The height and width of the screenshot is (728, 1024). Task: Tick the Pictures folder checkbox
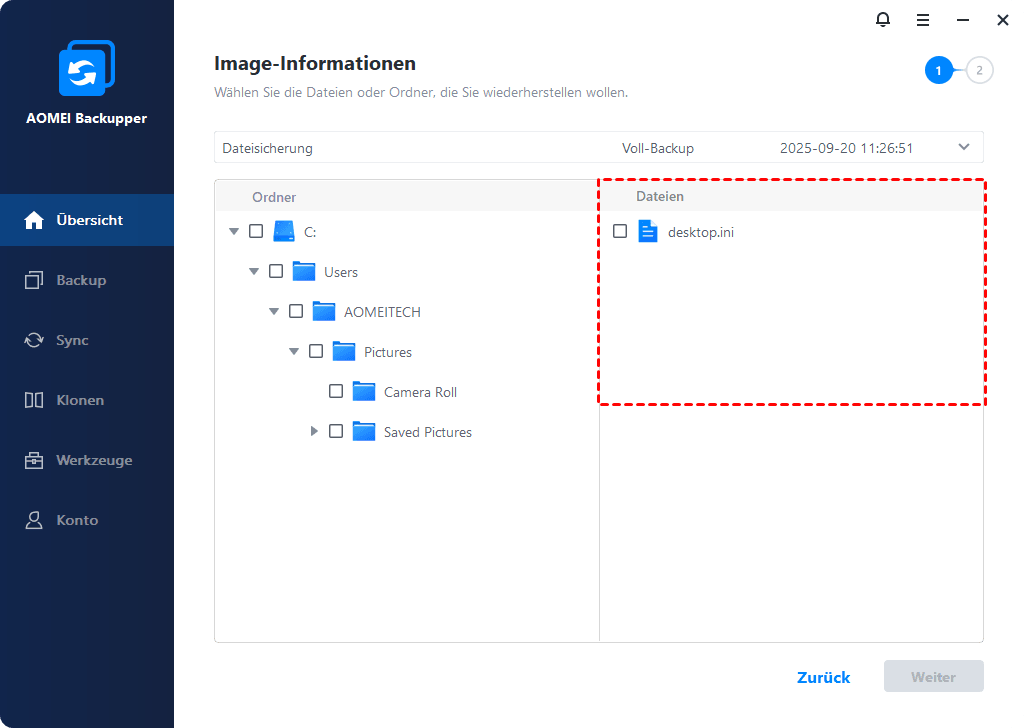pos(316,352)
